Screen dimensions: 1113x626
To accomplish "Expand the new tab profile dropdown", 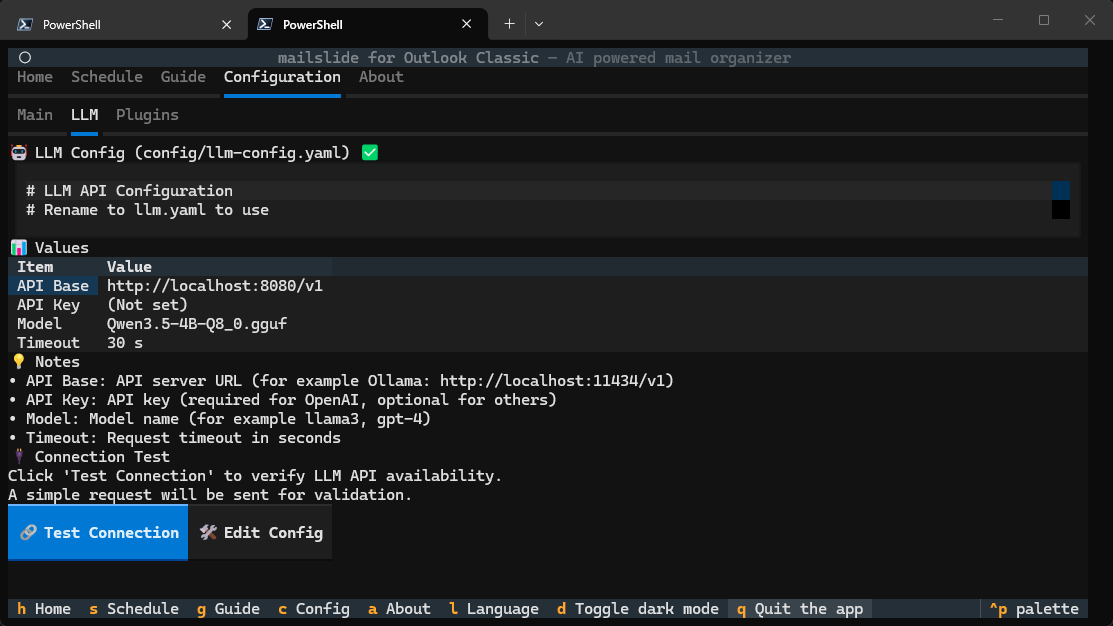I will click(539, 24).
